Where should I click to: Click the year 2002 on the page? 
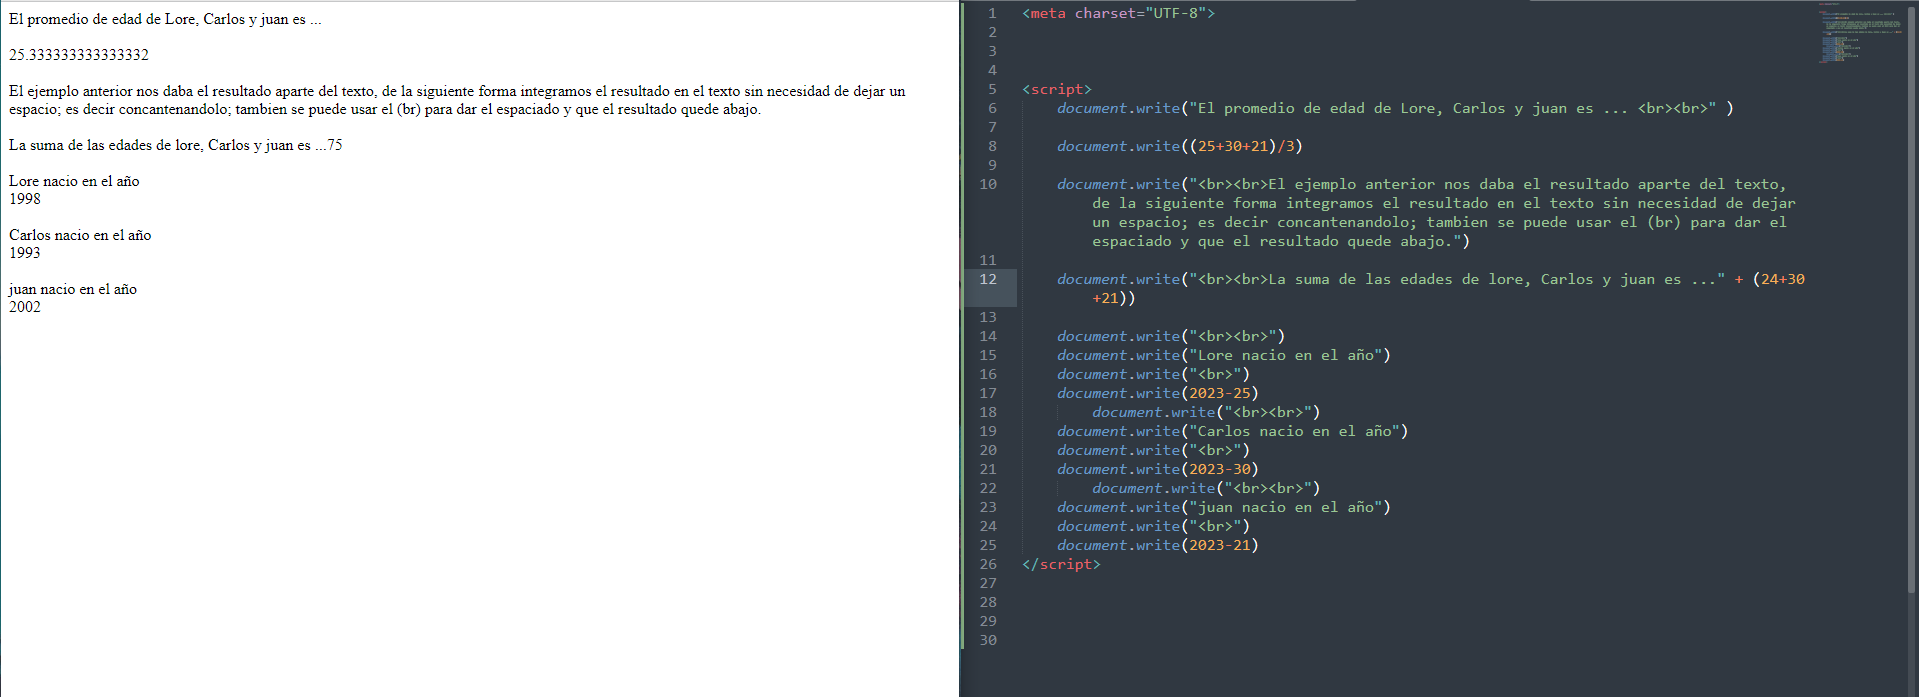pos(25,307)
